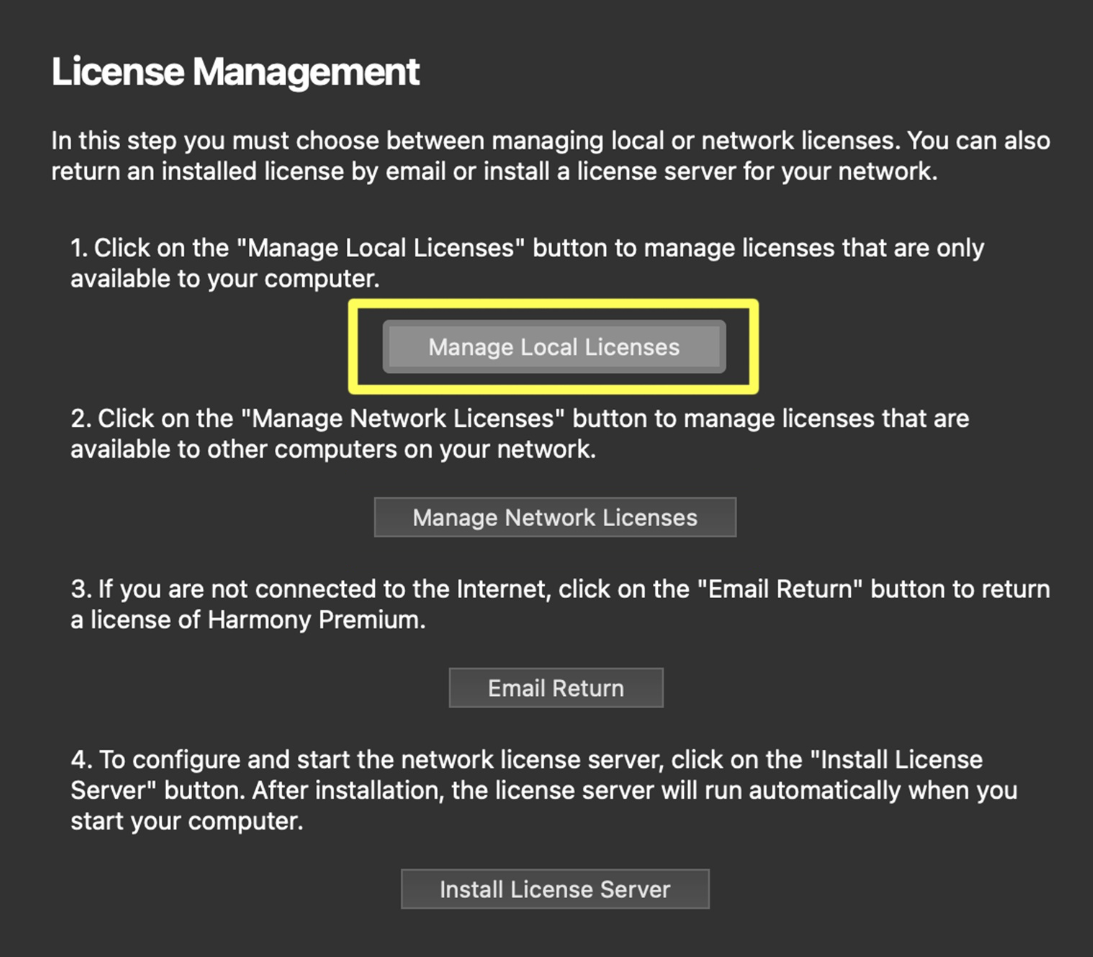Click the yellow highlight rectangle border
1093x957 pixels.
pyautogui.click(x=554, y=301)
